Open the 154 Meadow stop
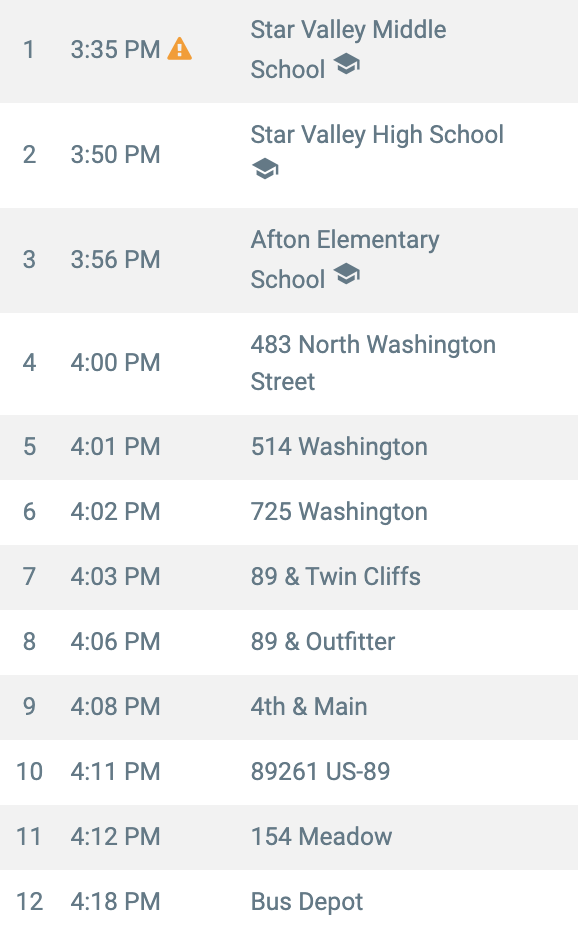Screen dimensions: 578x942 click(x=321, y=836)
